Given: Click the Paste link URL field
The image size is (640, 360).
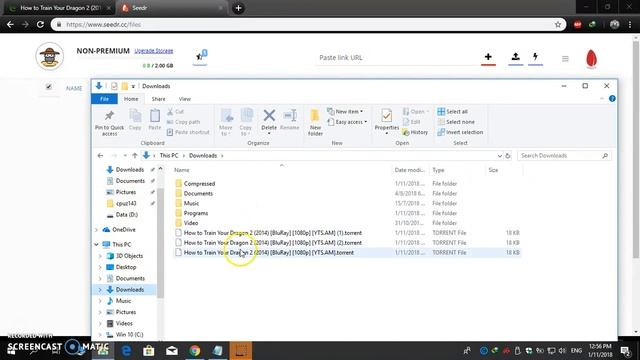Looking at the screenshot, I should pyautogui.click(x=397, y=58).
